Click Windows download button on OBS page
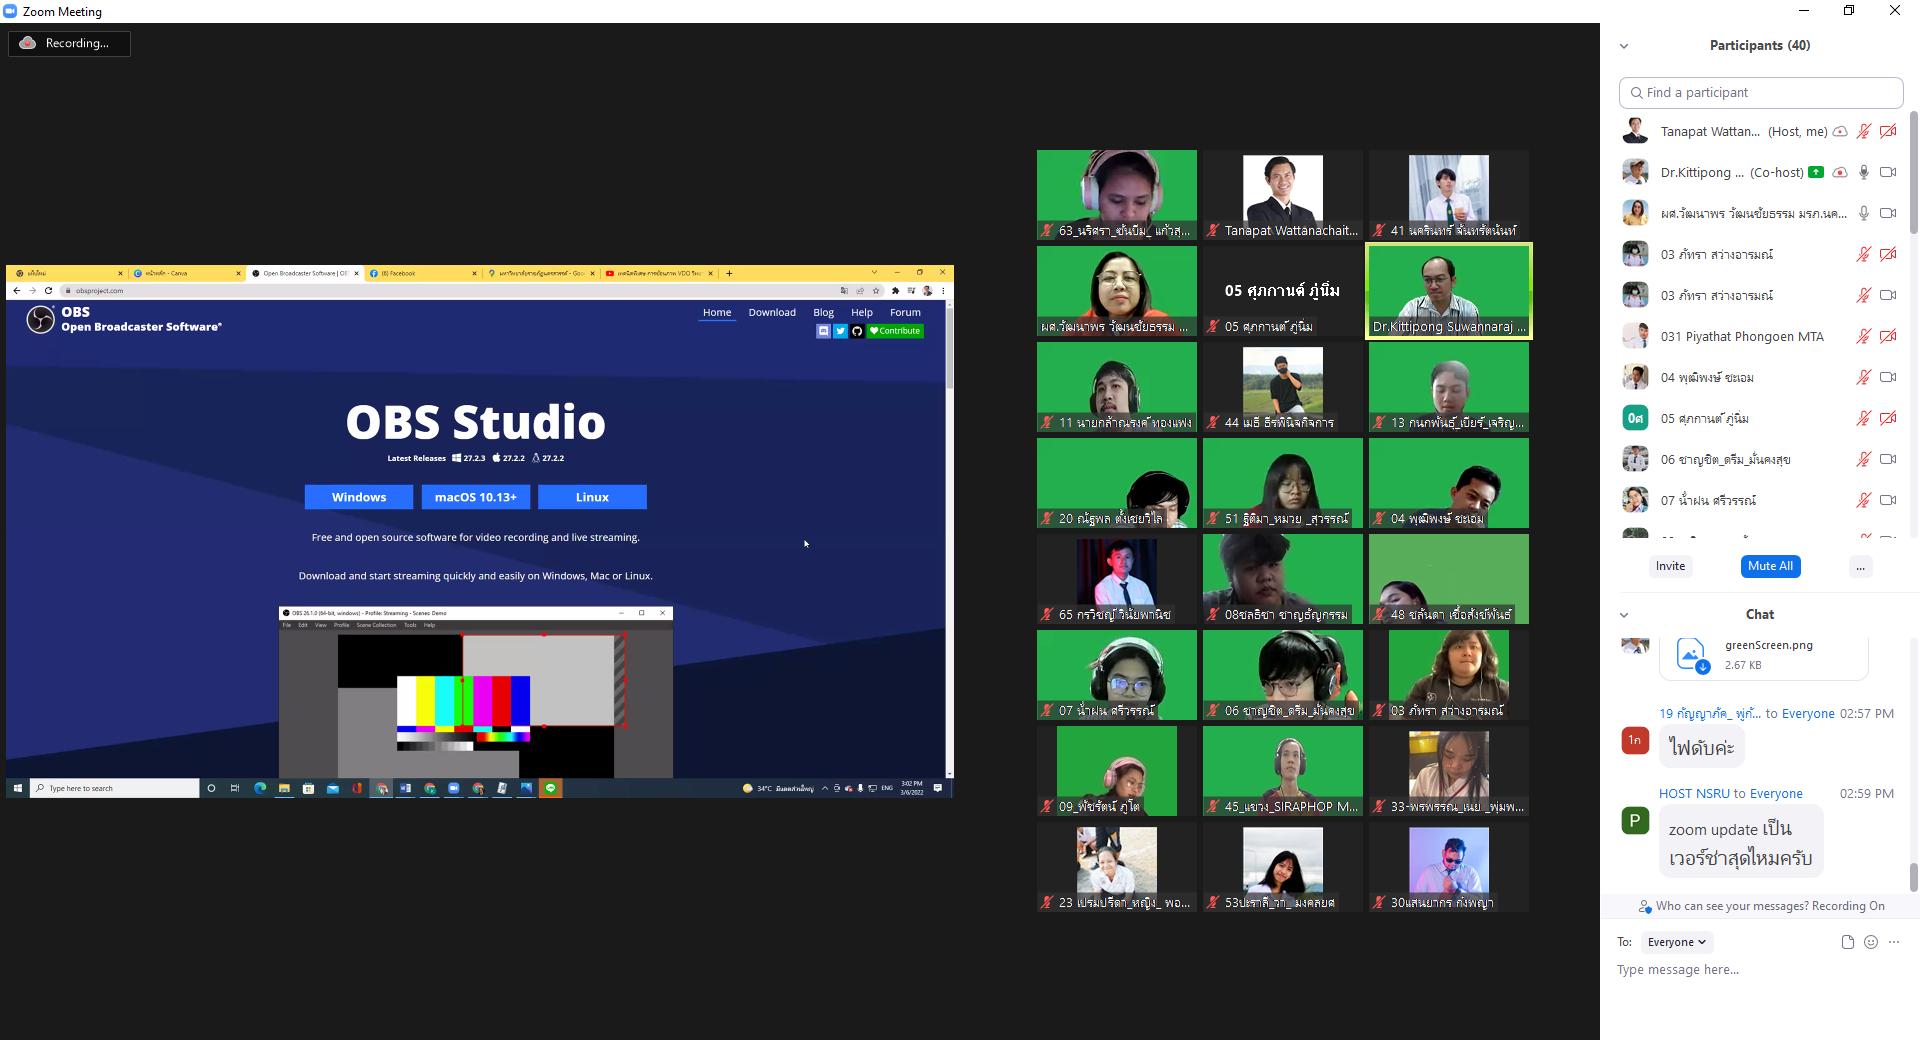The height and width of the screenshot is (1040, 1920). click(359, 497)
